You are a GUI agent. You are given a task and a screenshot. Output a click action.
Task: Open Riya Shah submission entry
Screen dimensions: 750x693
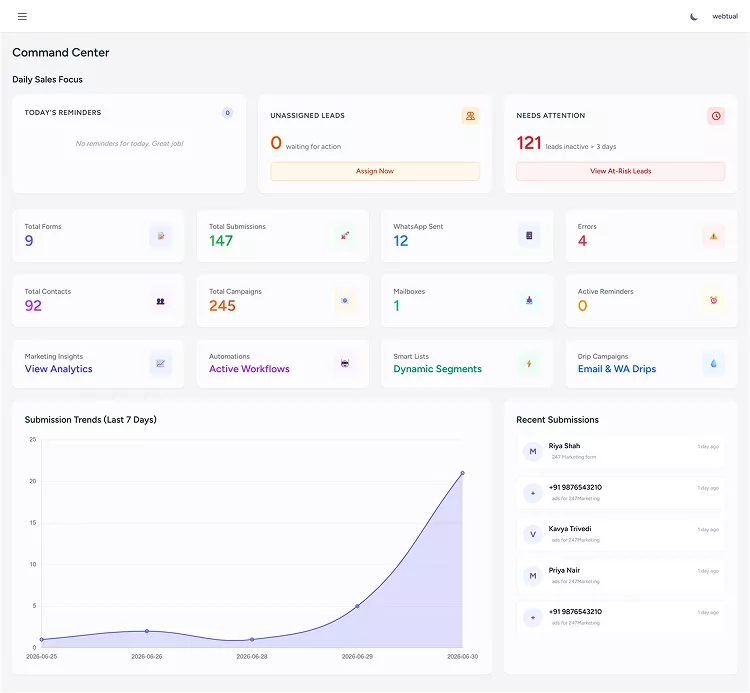click(x=620, y=451)
